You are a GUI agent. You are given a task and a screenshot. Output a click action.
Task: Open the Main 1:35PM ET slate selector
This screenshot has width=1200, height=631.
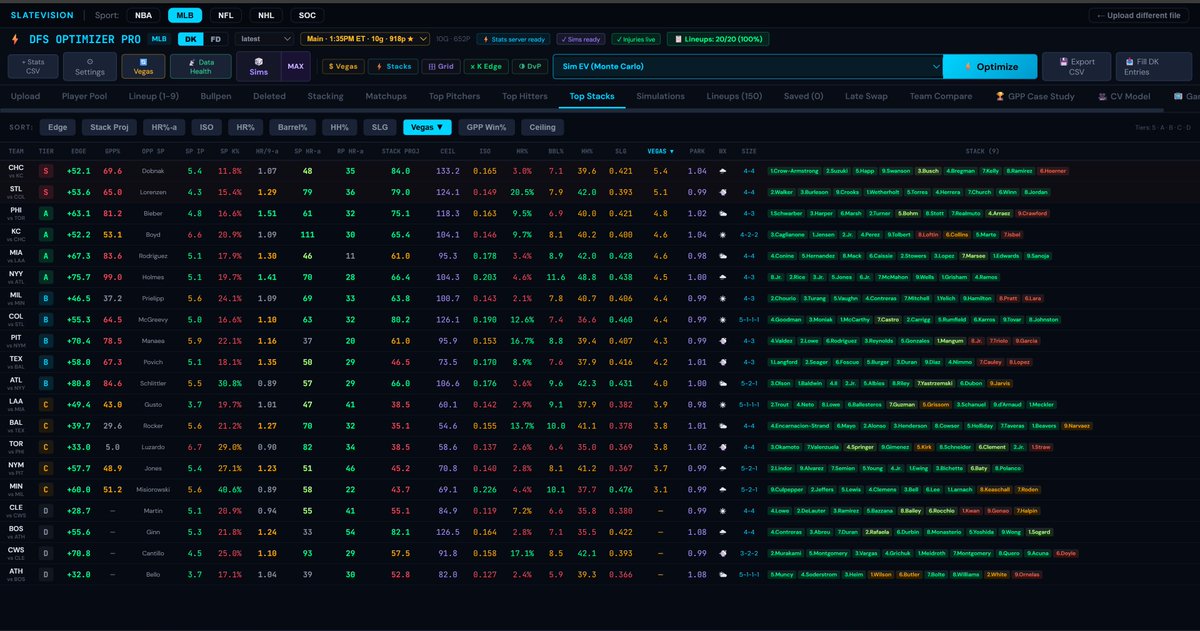click(364, 39)
